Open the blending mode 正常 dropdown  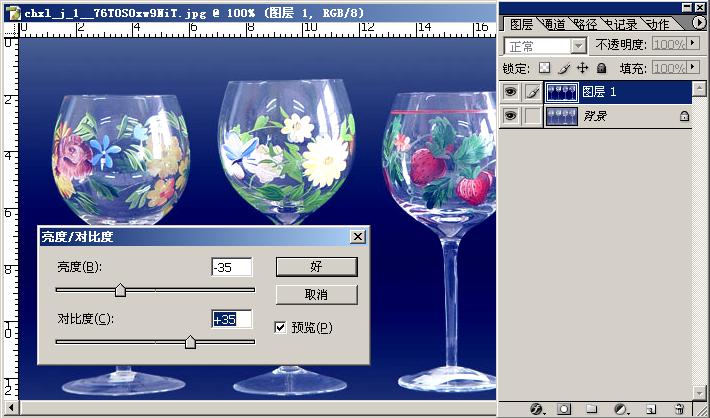[x=578, y=46]
